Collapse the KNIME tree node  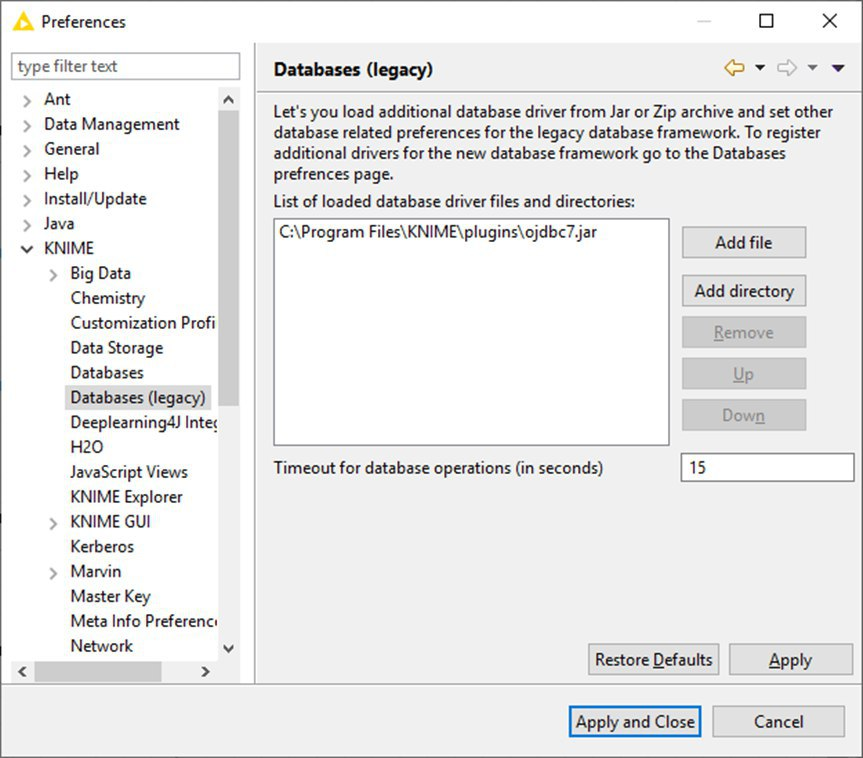click(x=27, y=249)
